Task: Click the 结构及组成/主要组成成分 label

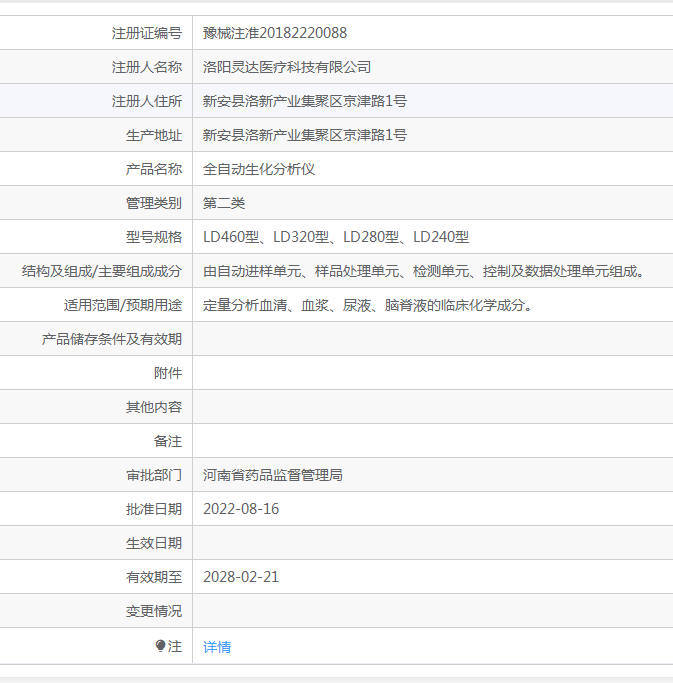Action: click(102, 271)
